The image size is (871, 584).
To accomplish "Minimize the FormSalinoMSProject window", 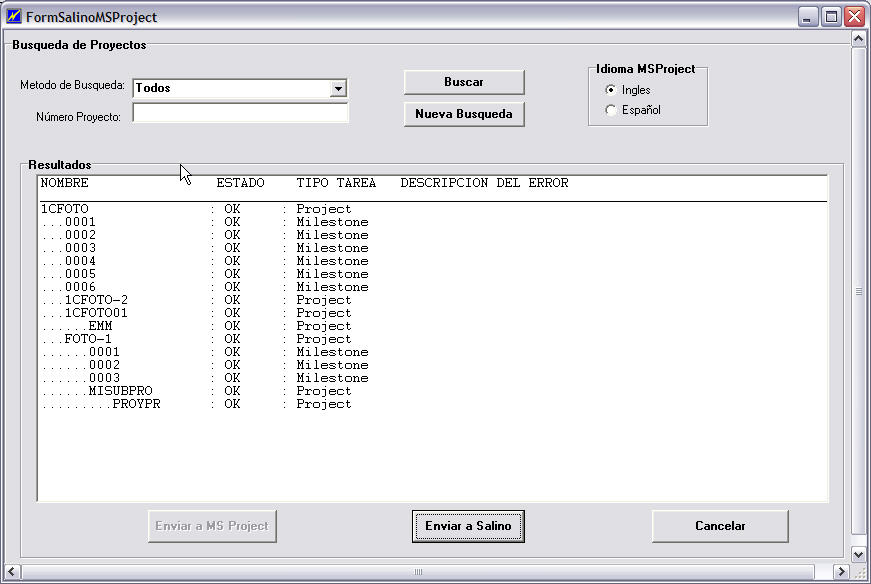I will click(x=808, y=17).
